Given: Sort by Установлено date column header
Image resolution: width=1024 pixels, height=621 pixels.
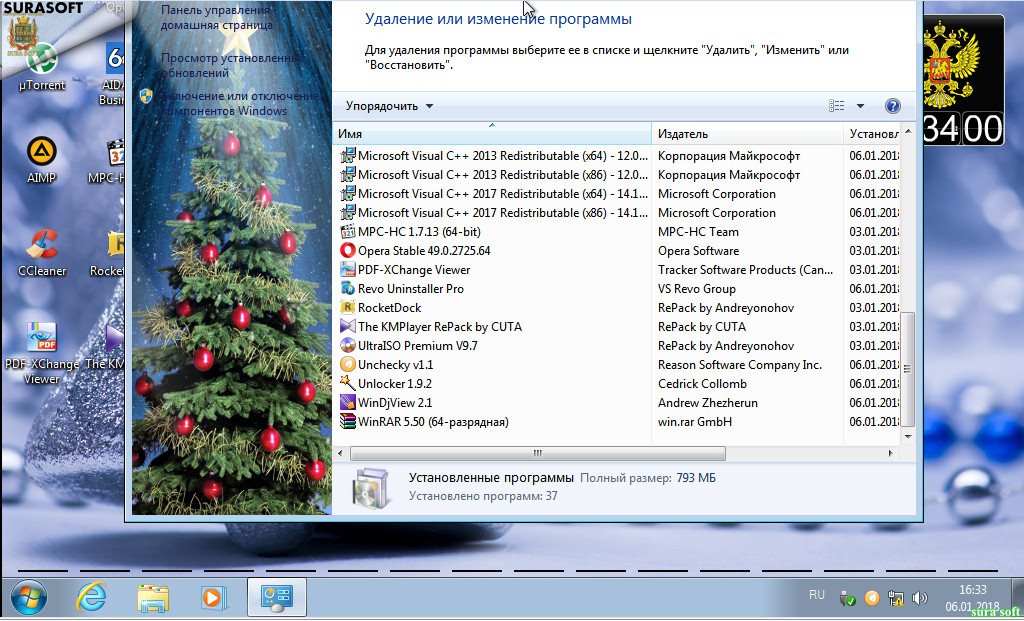Looking at the screenshot, I should tap(872, 134).
